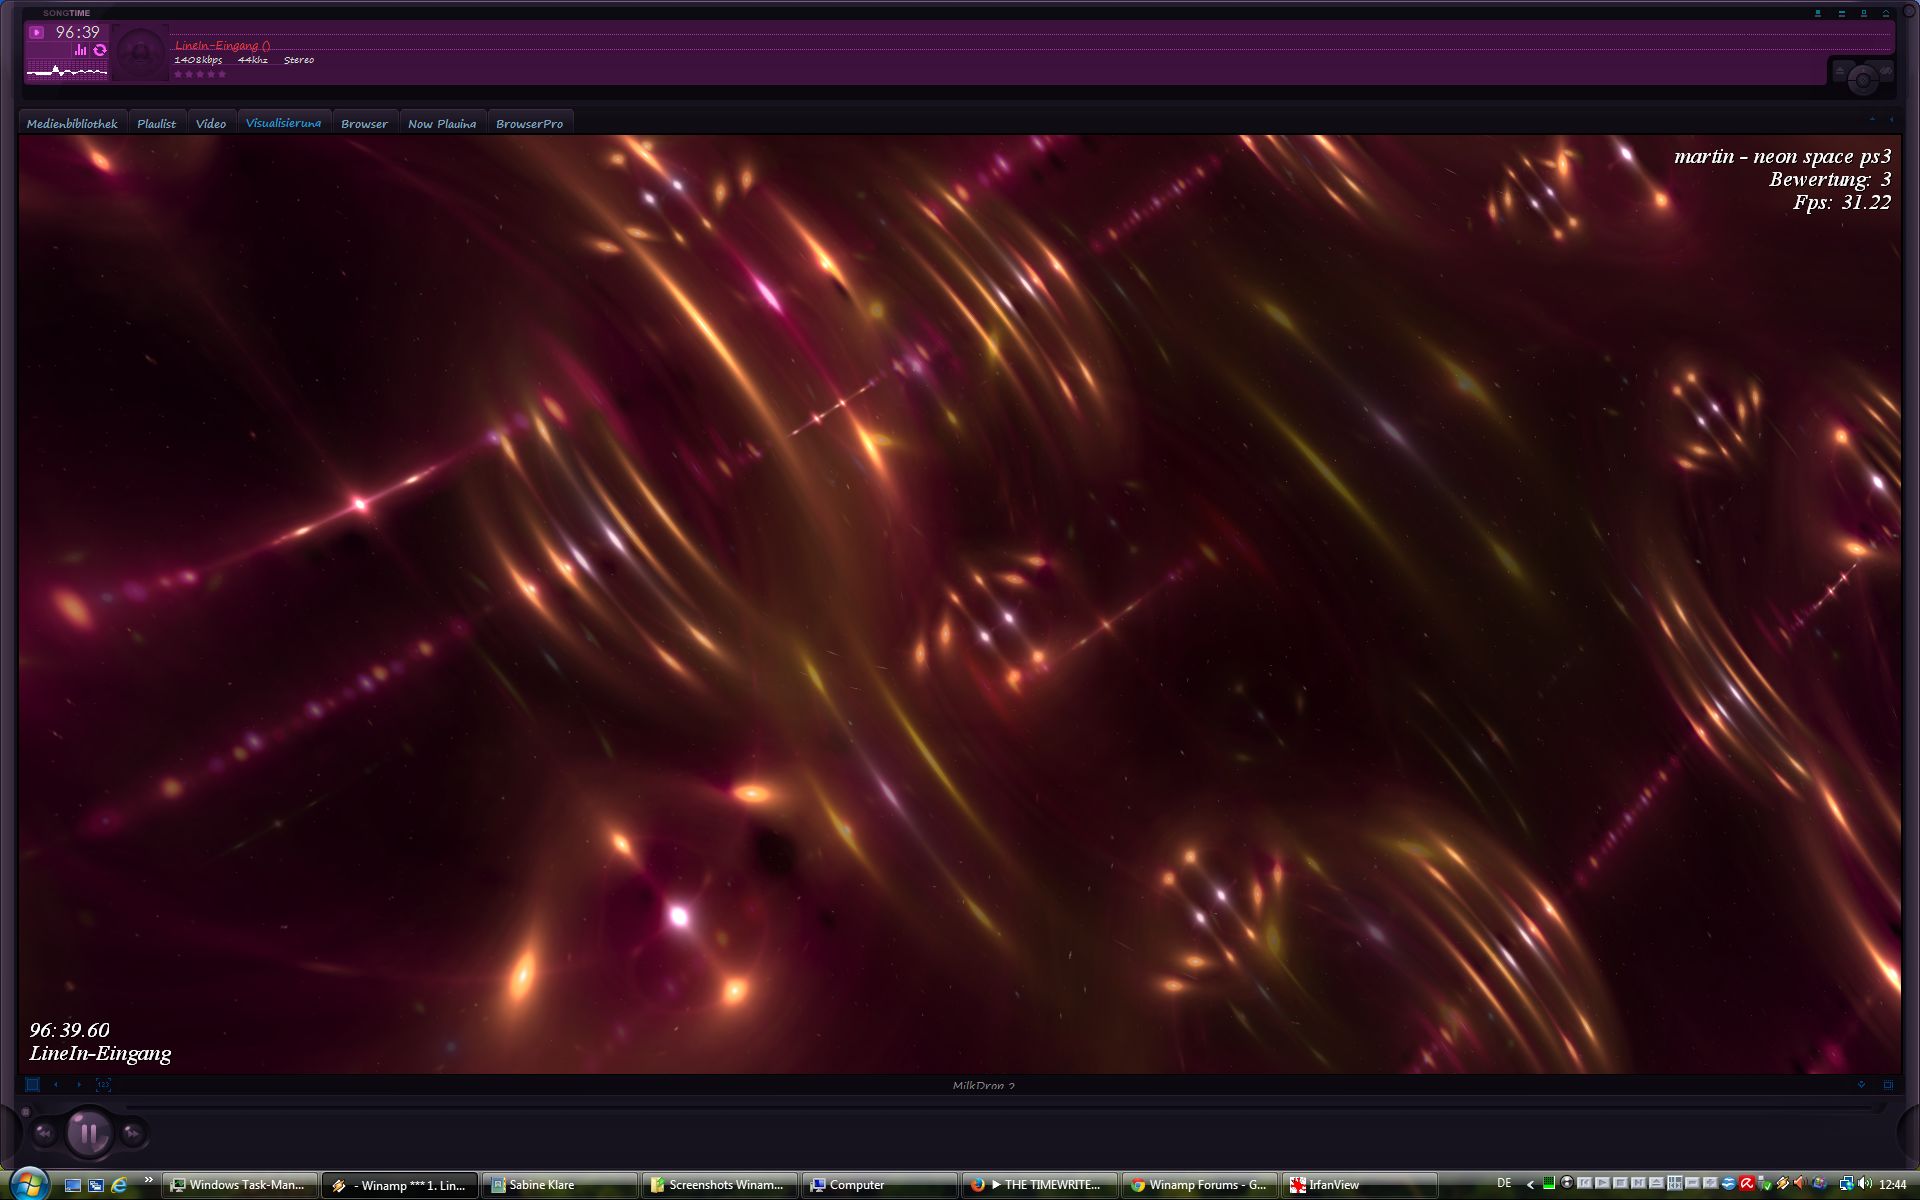Go to previous MilkDrop preset arrow
Viewport: 1920px width, 1200px height.
[56, 1084]
